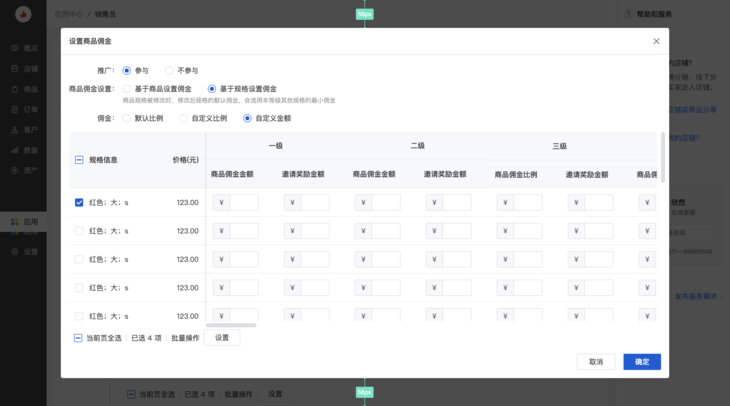Click the table's horizontal scrollbar
The height and width of the screenshot is (406, 730).
[x=231, y=325]
